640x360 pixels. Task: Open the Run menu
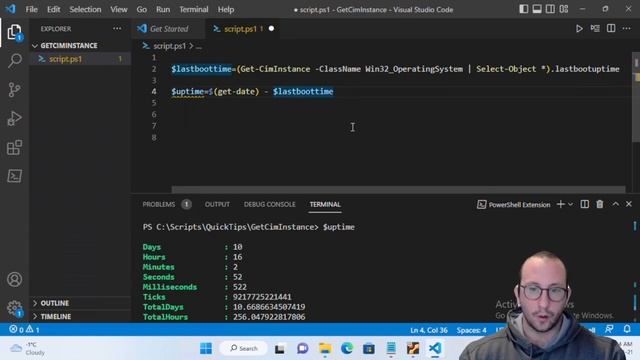(163, 9)
